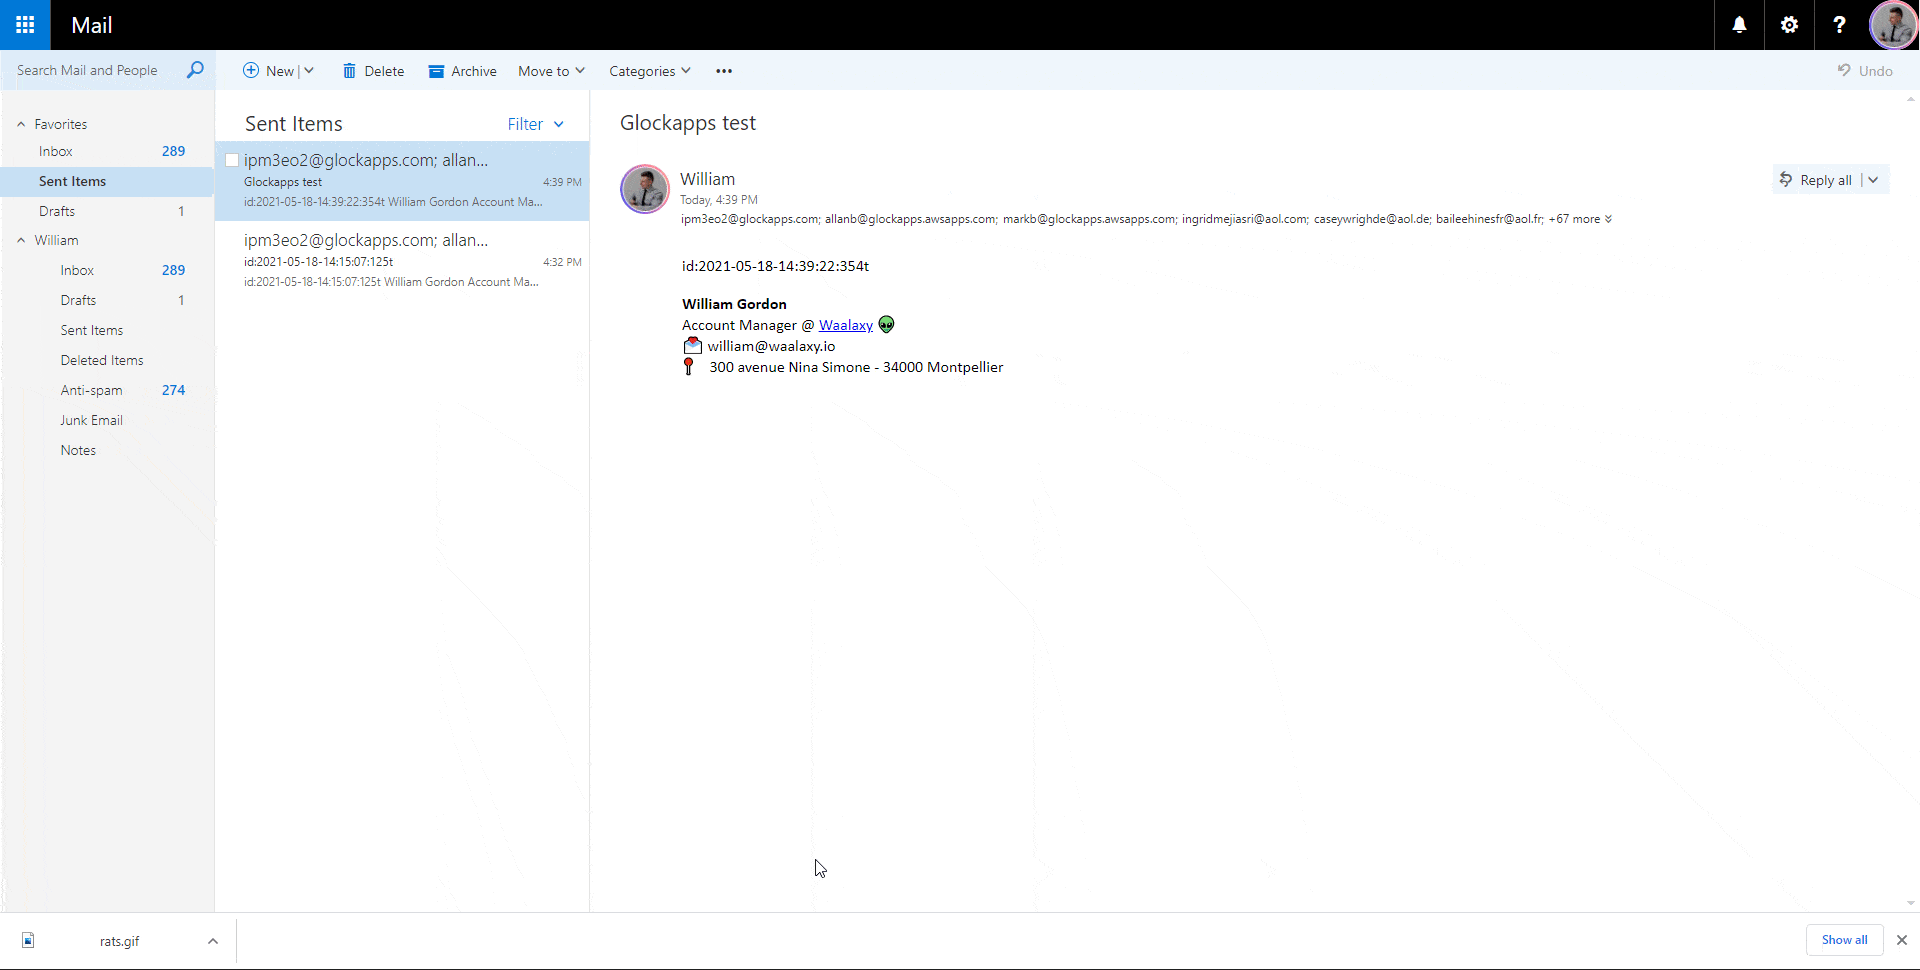
Task: Click the Reply all button
Action: 1816,180
